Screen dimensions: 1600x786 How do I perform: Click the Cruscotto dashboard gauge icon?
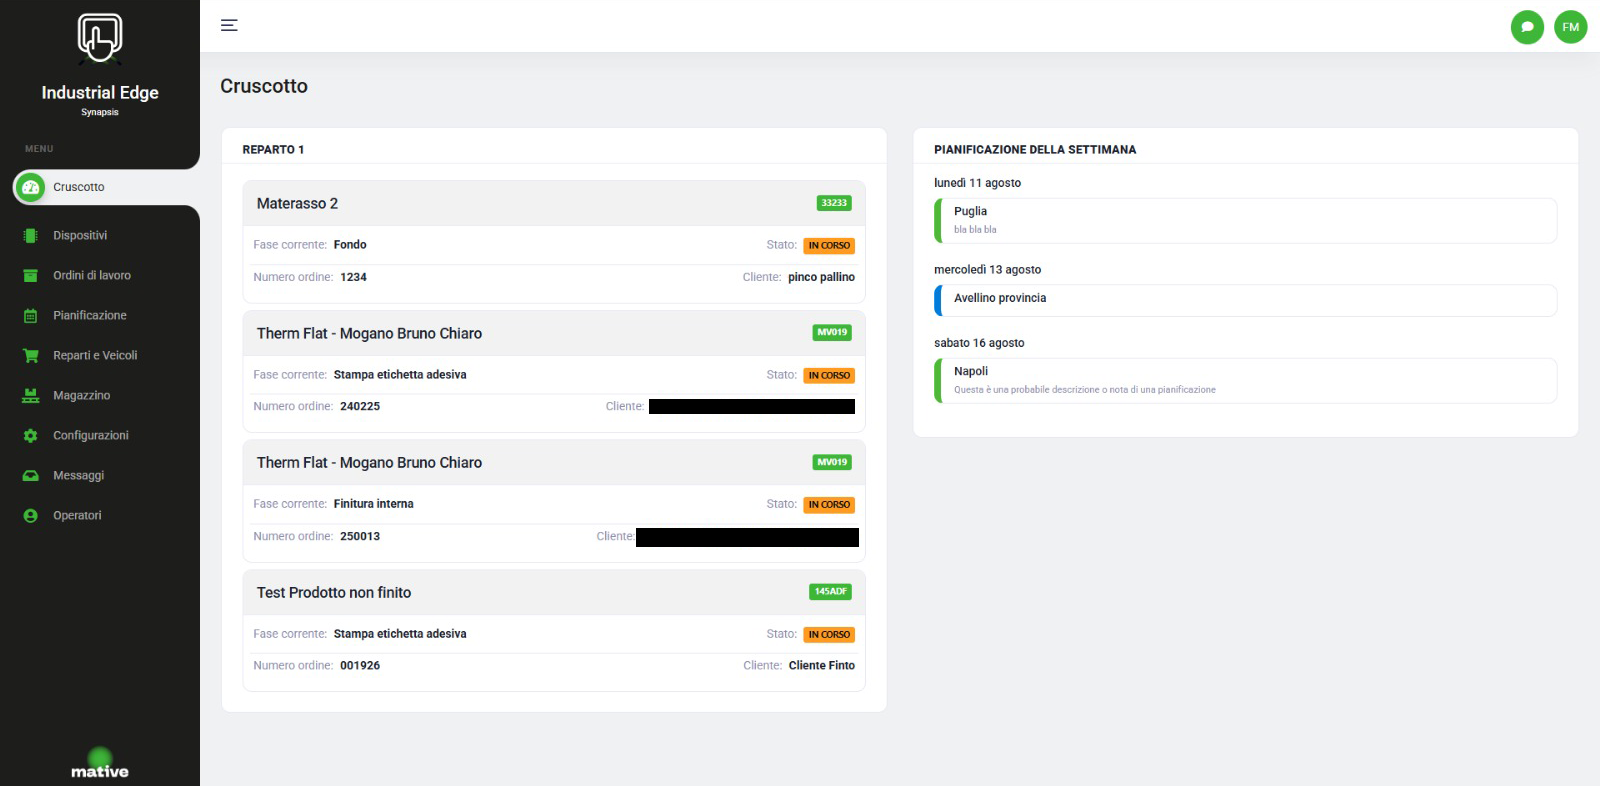click(x=31, y=187)
